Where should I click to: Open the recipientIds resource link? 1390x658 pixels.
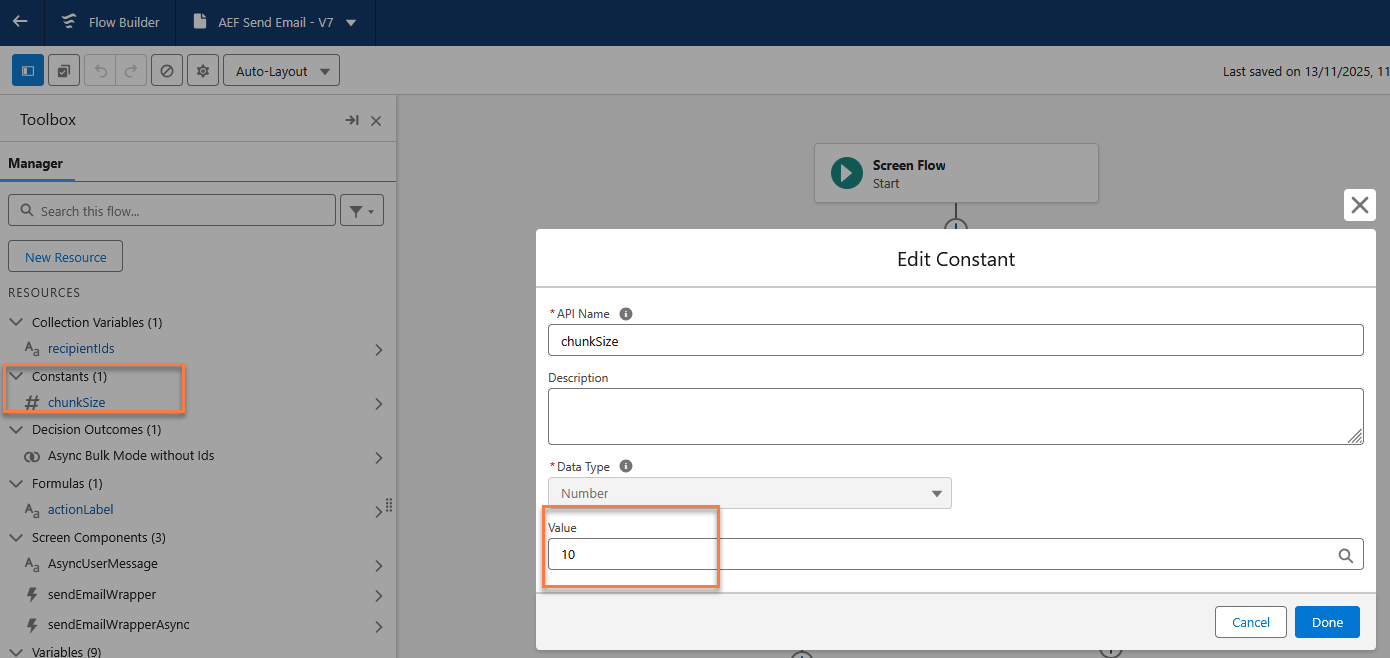coord(87,349)
